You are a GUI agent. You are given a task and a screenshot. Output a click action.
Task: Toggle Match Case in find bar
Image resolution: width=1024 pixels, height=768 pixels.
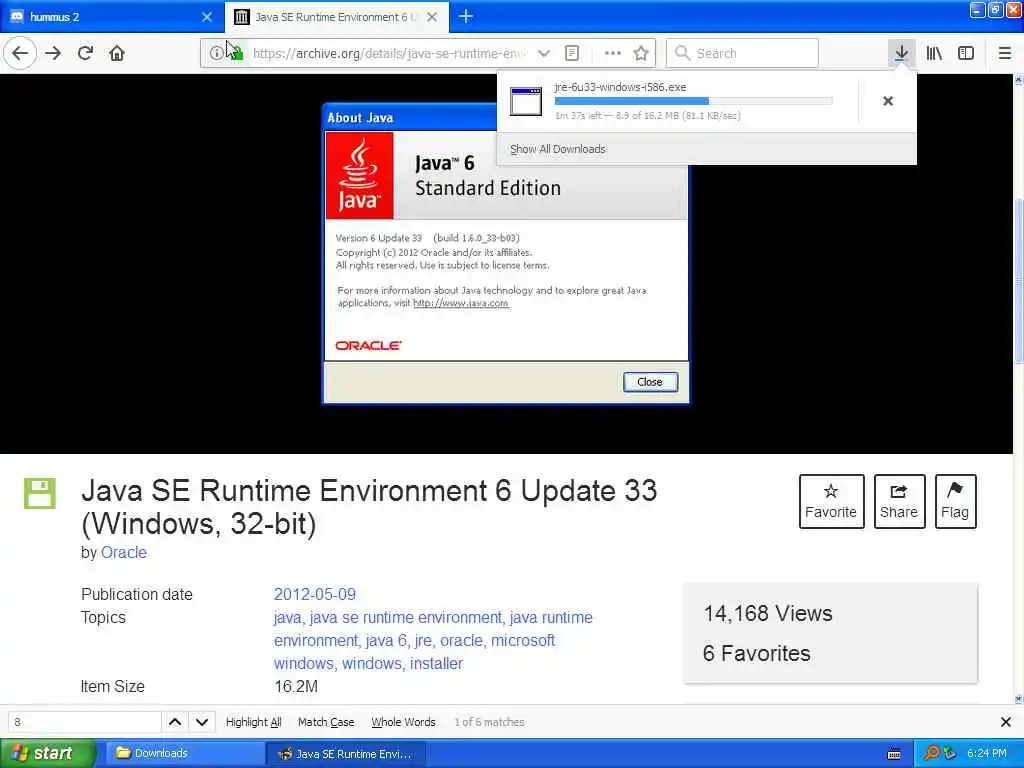(x=326, y=722)
